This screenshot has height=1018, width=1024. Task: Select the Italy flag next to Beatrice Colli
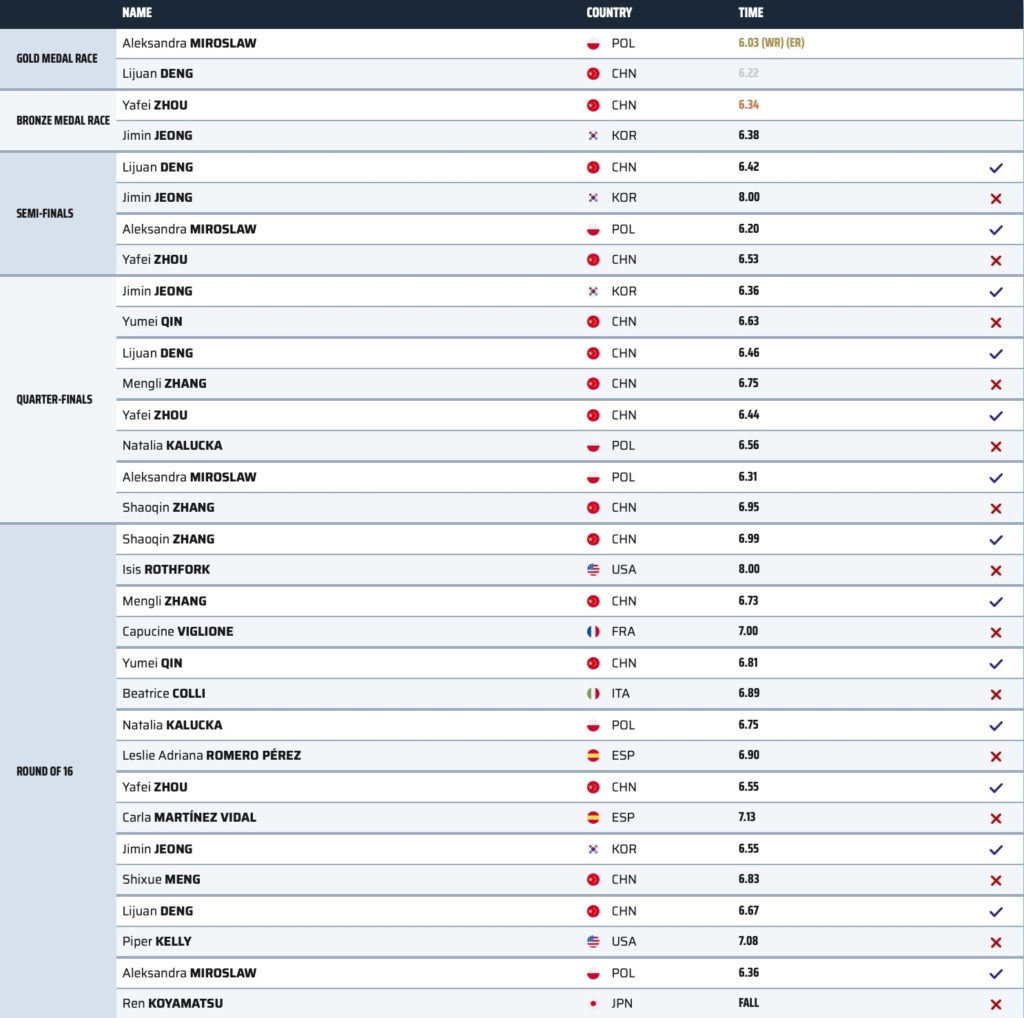[x=593, y=694]
